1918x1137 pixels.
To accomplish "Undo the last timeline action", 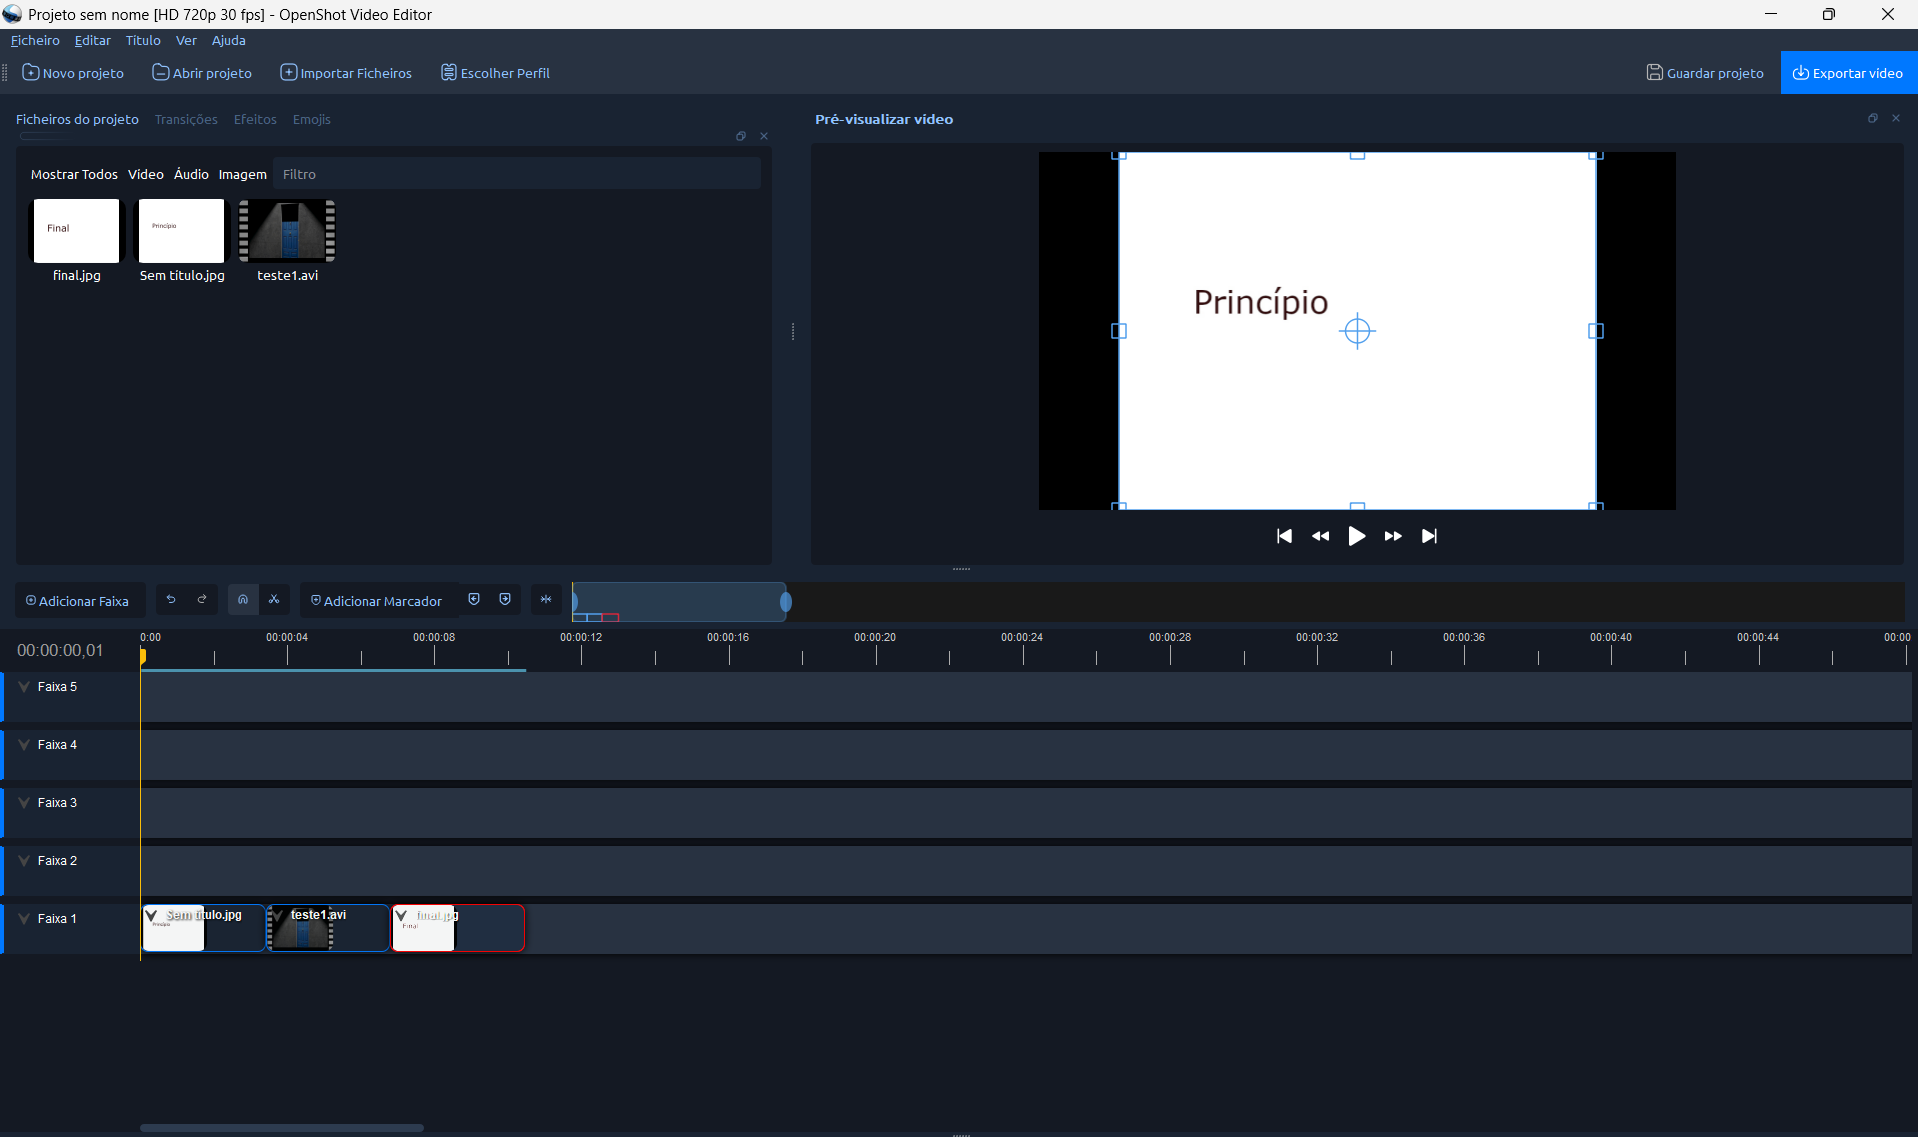I will (171, 600).
